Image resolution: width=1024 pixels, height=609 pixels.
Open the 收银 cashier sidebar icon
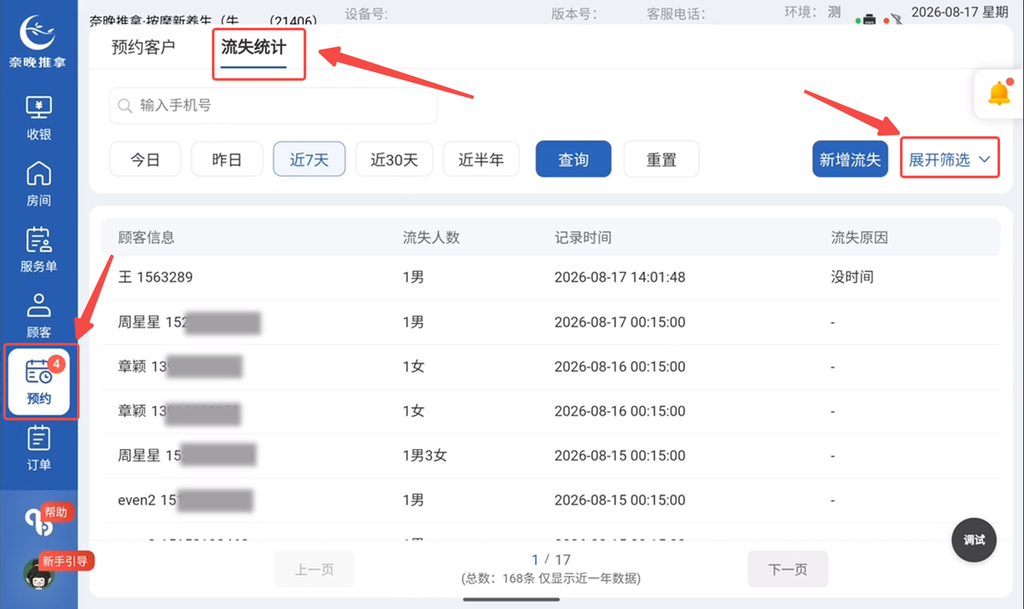(39, 117)
